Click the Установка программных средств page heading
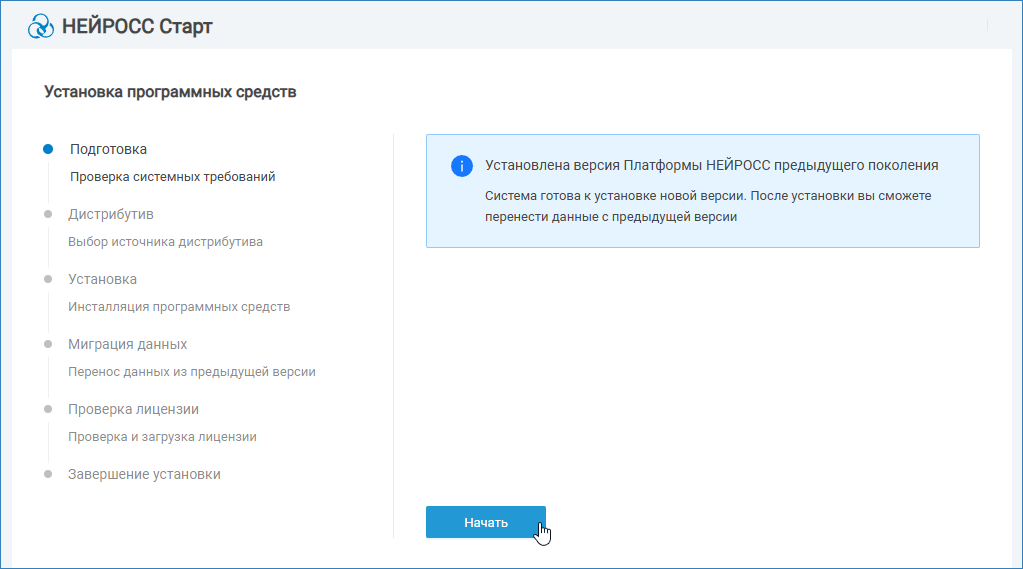Viewport: 1023px width, 569px height. click(170, 92)
